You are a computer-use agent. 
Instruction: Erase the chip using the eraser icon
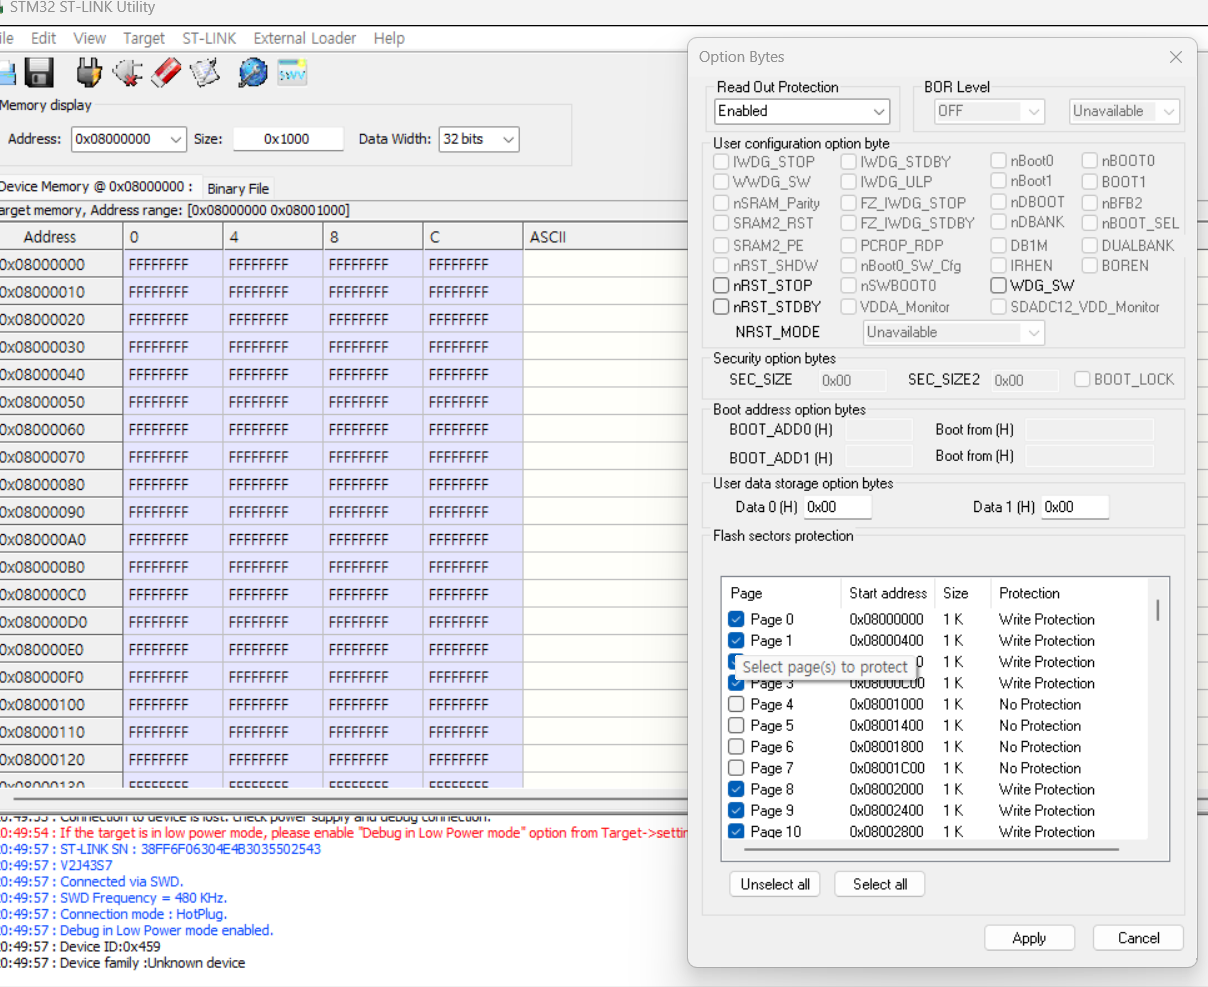click(x=165, y=71)
